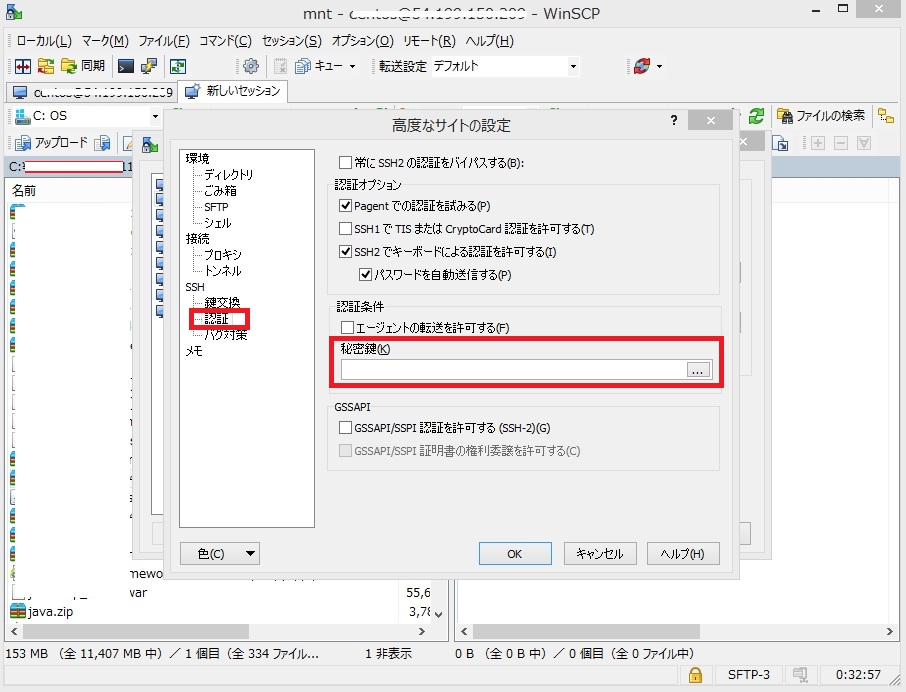Select ディレクトリ in the settings tree
Screen dimensions: 906x692
[228, 174]
